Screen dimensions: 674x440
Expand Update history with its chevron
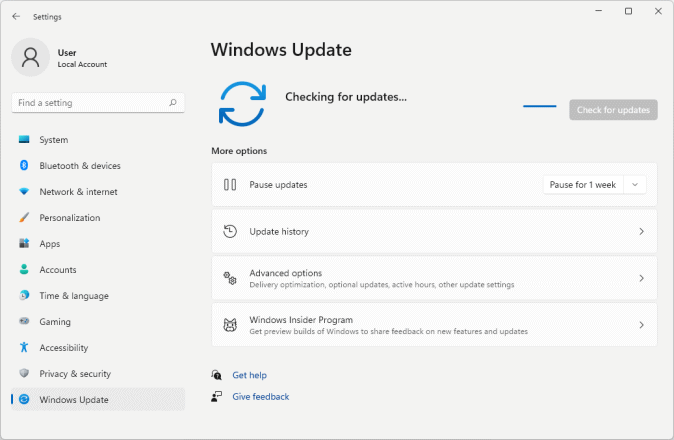(641, 232)
